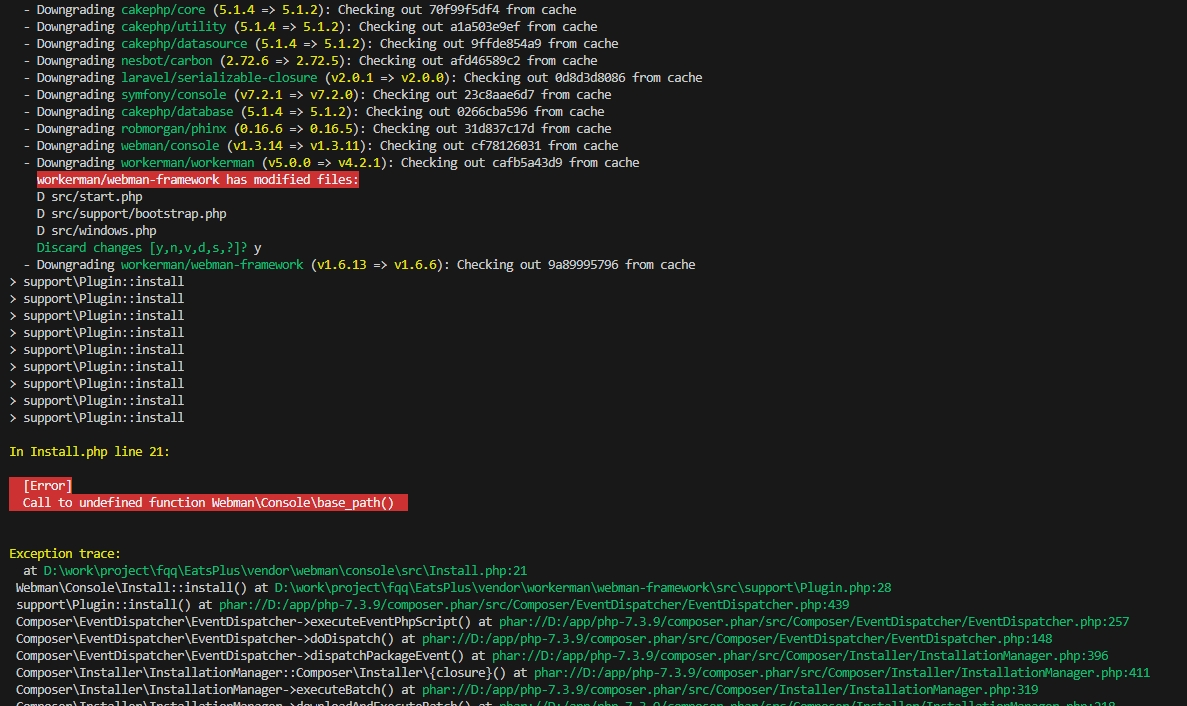Open the InstallationManager.php:319 phar path link

(730, 690)
